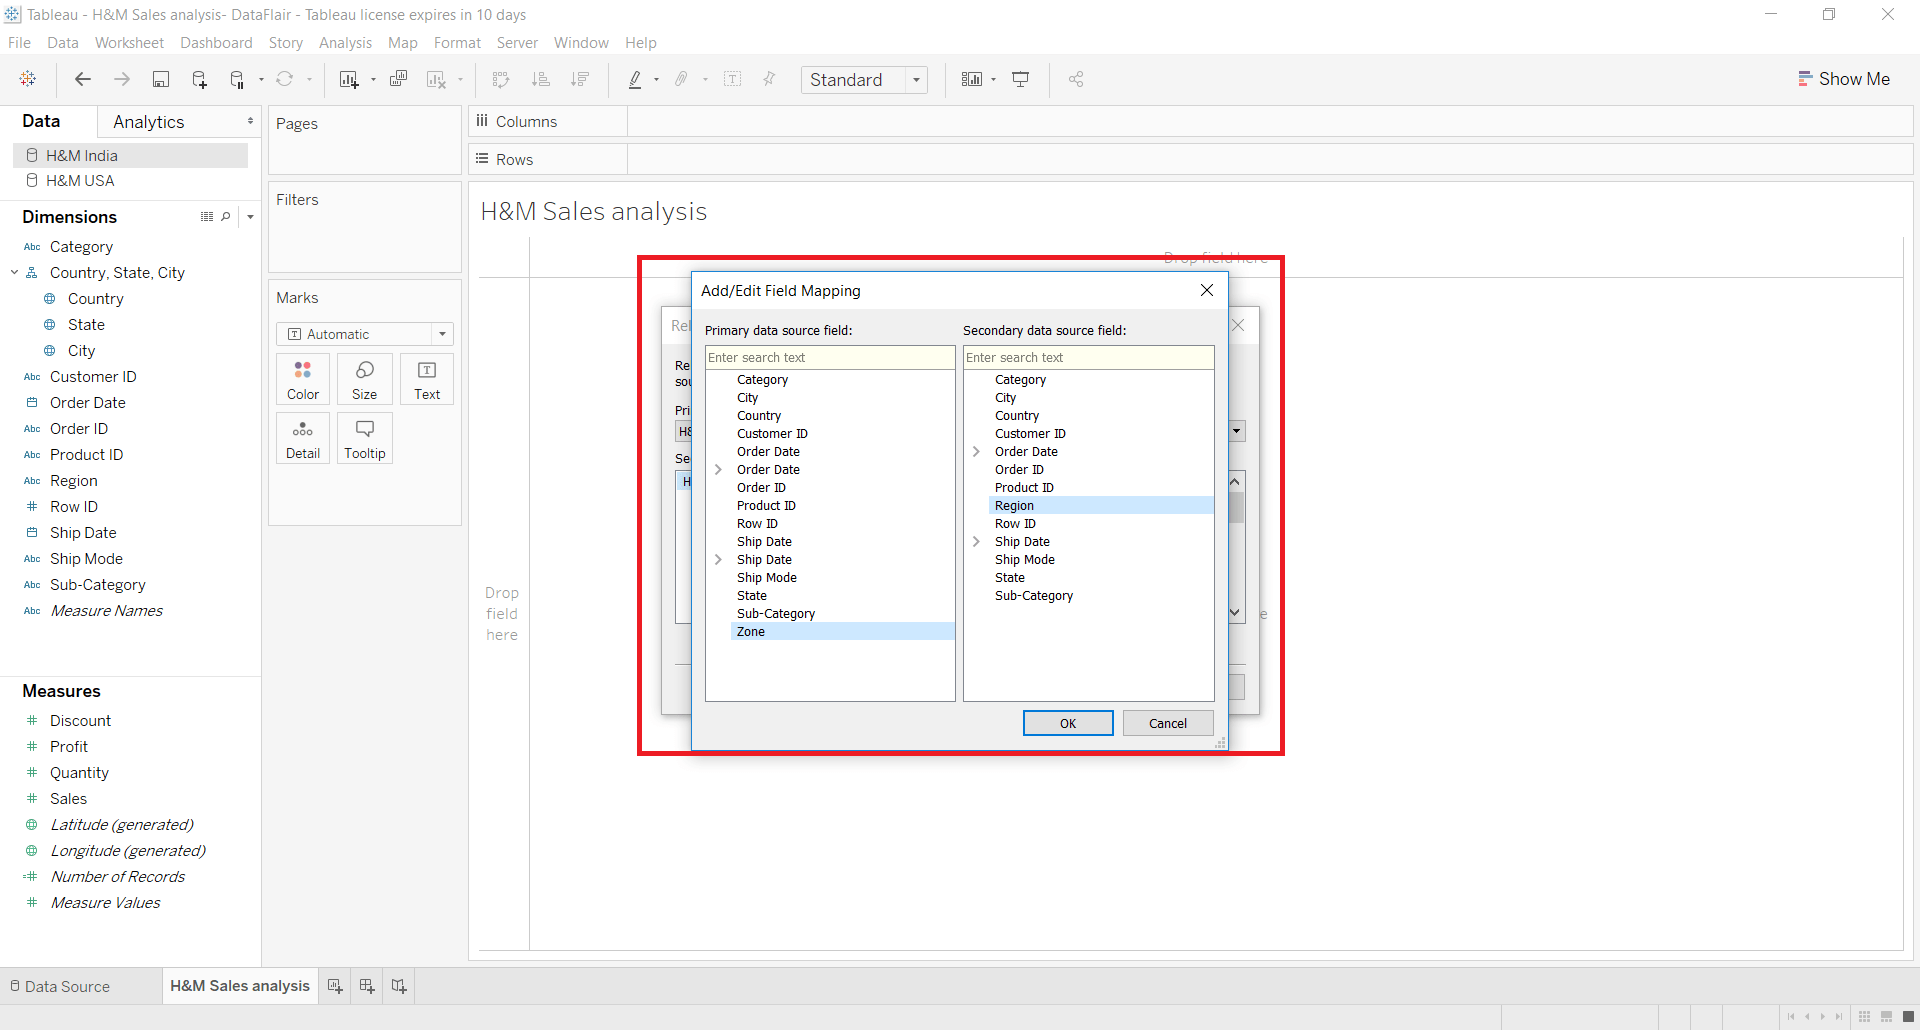Select the H&M USA data source
1920x1030 pixels.
pos(80,181)
